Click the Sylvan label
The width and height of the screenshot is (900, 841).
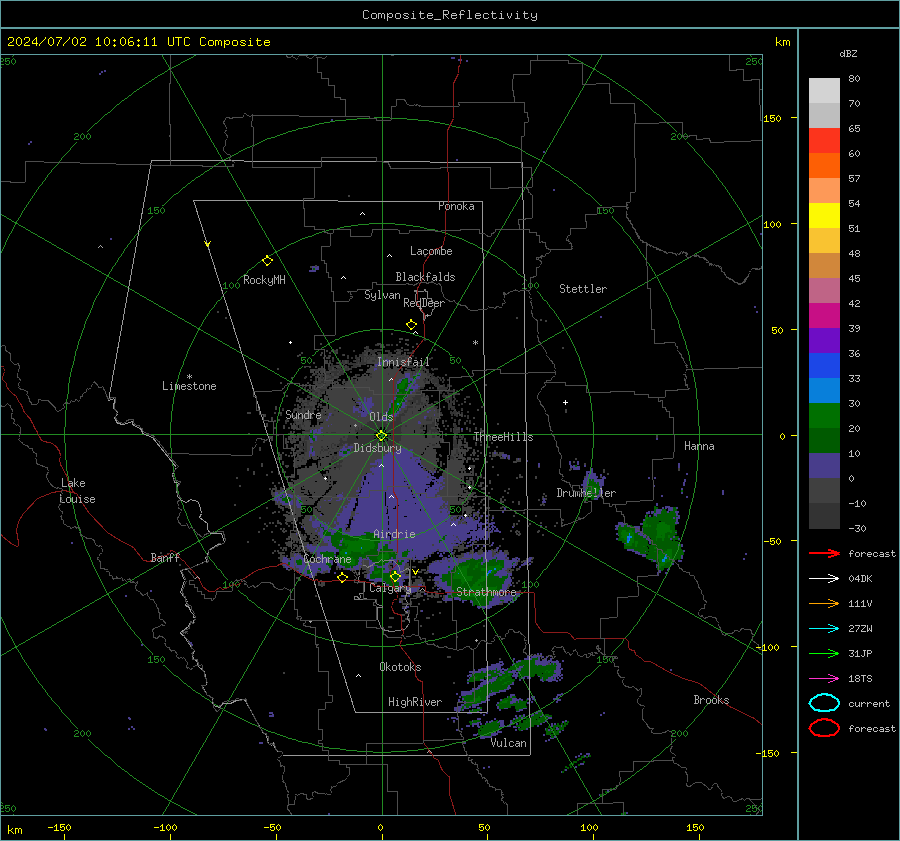[x=382, y=295]
